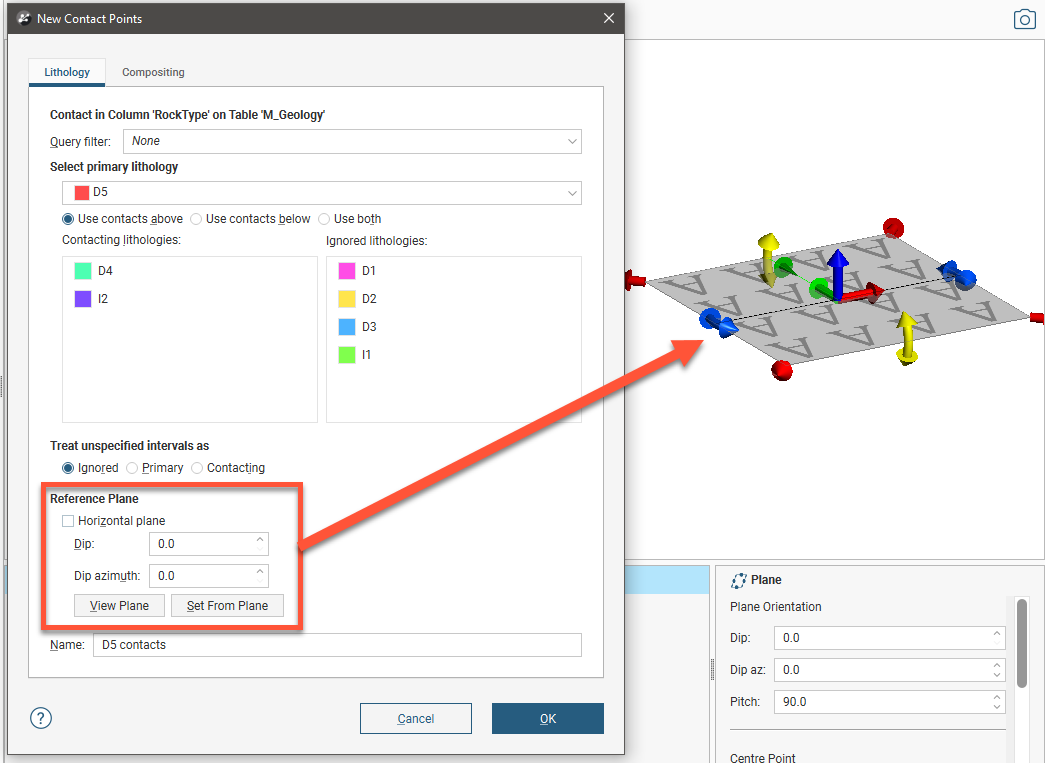Open the Query filter dropdown

[352, 141]
